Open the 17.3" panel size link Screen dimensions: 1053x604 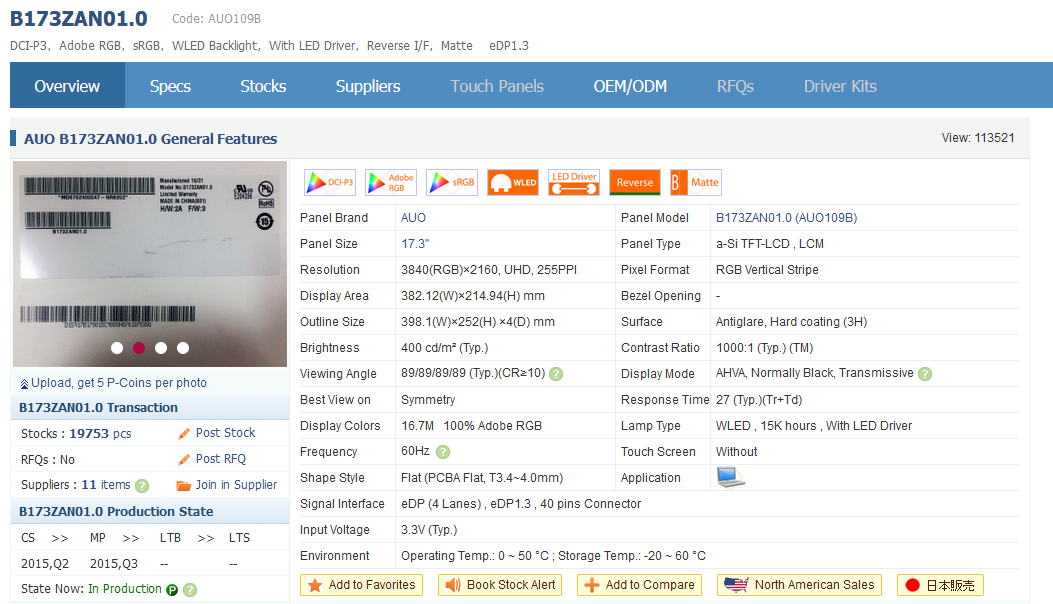pos(415,244)
